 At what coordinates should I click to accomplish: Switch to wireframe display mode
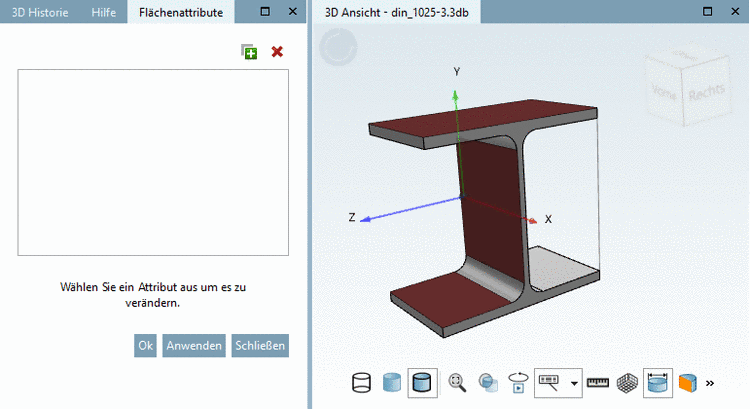pyautogui.click(x=361, y=383)
